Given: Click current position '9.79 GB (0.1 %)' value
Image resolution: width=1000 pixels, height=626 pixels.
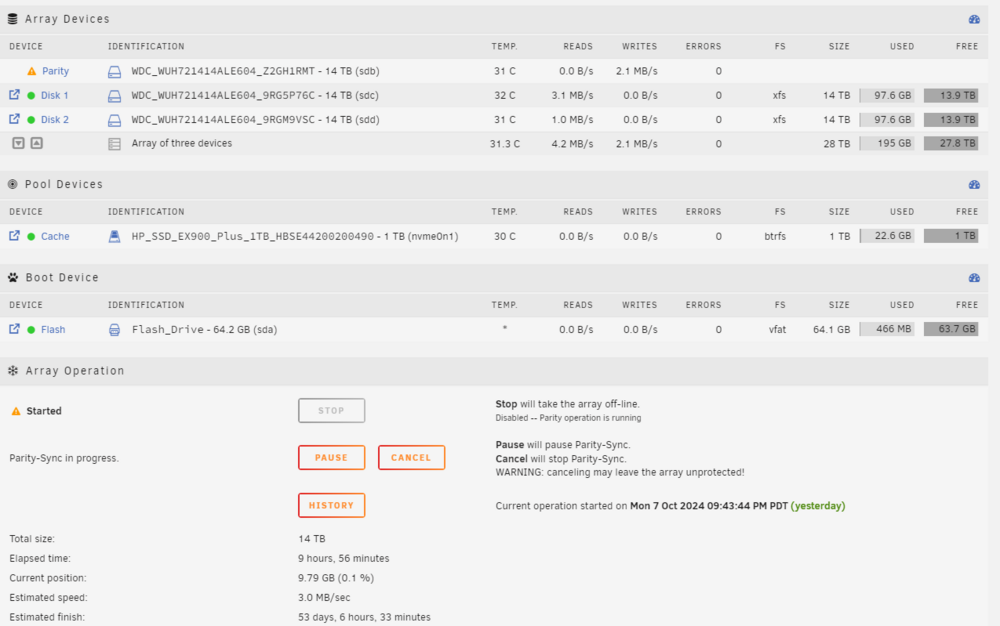Looking at the screenshot, I should pyautogui.click(x=336, y=578).
